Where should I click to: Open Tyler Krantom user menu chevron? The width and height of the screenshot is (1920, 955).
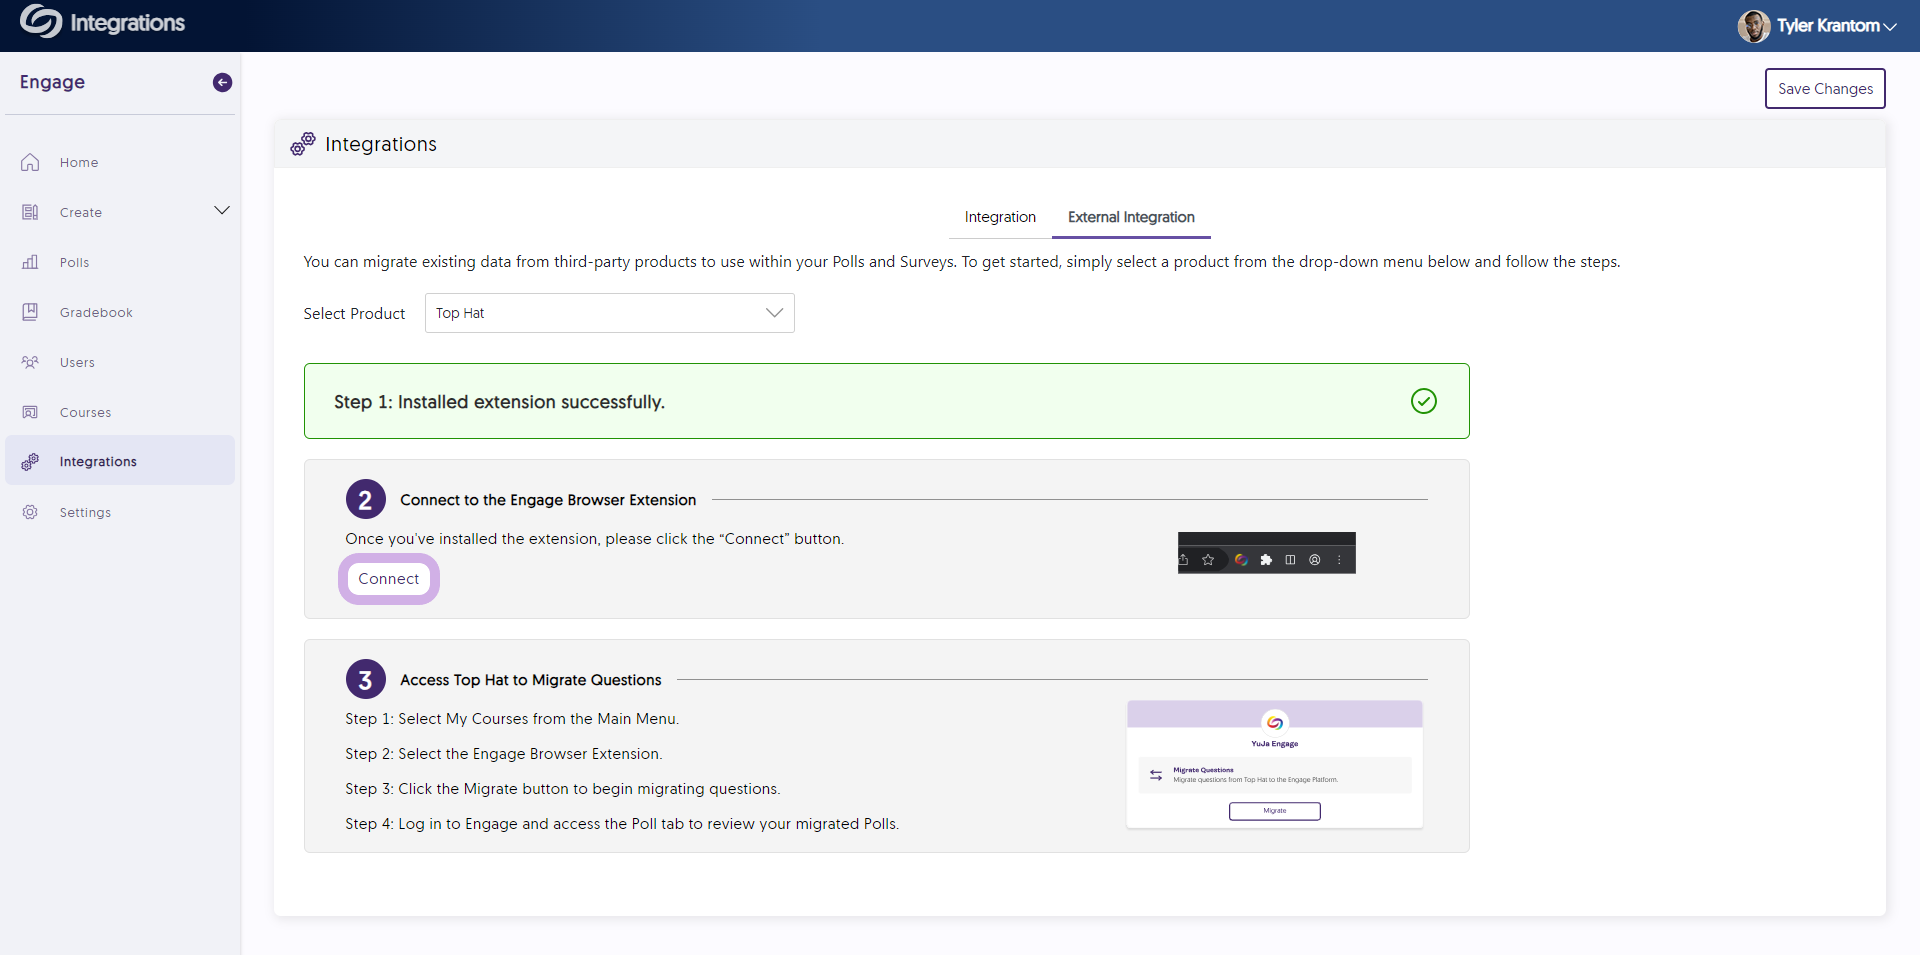[x=1890, y=27]
